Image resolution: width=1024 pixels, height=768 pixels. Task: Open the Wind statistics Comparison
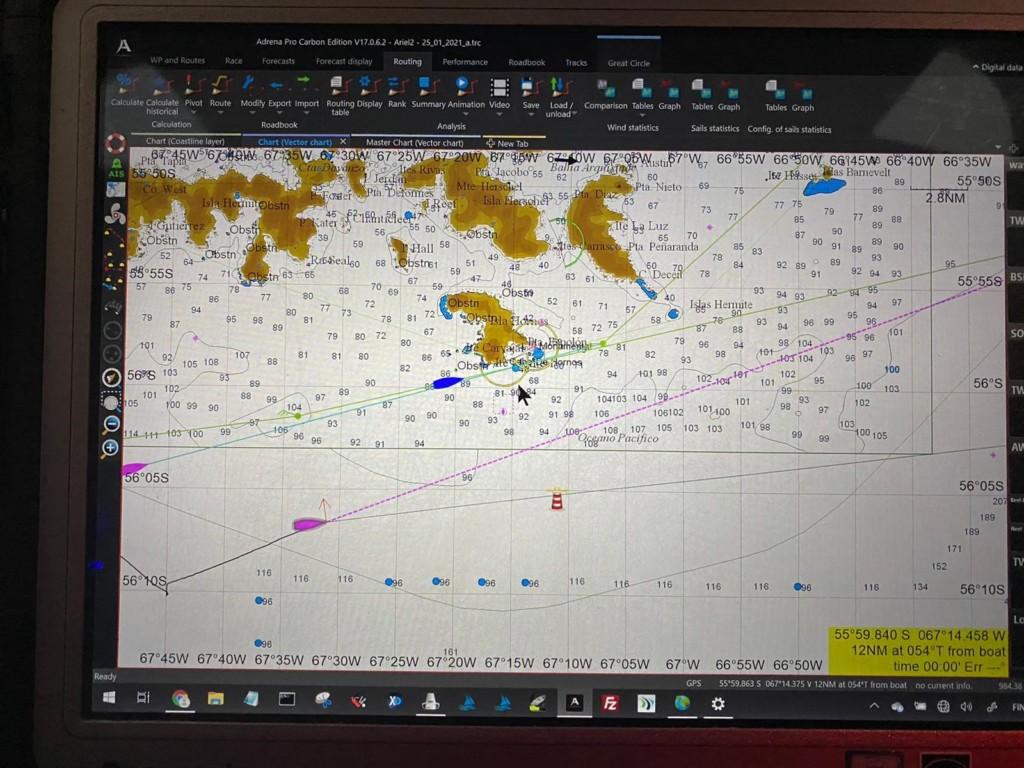(x=605, y=95)
